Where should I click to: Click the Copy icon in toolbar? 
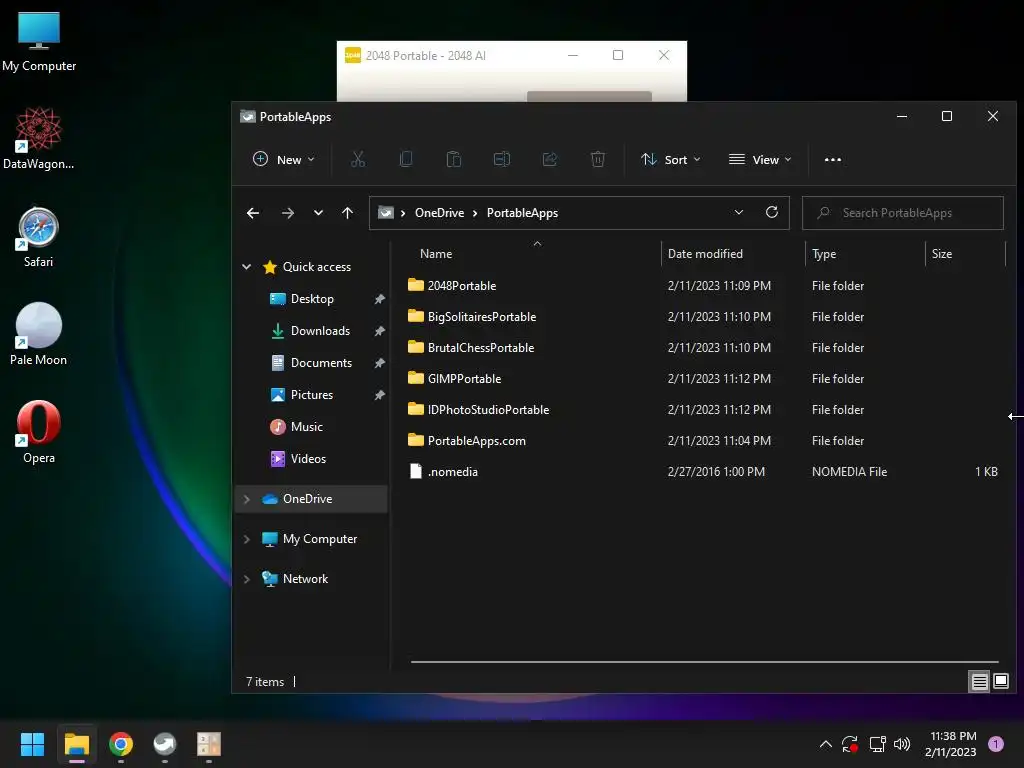pos(406,159)
